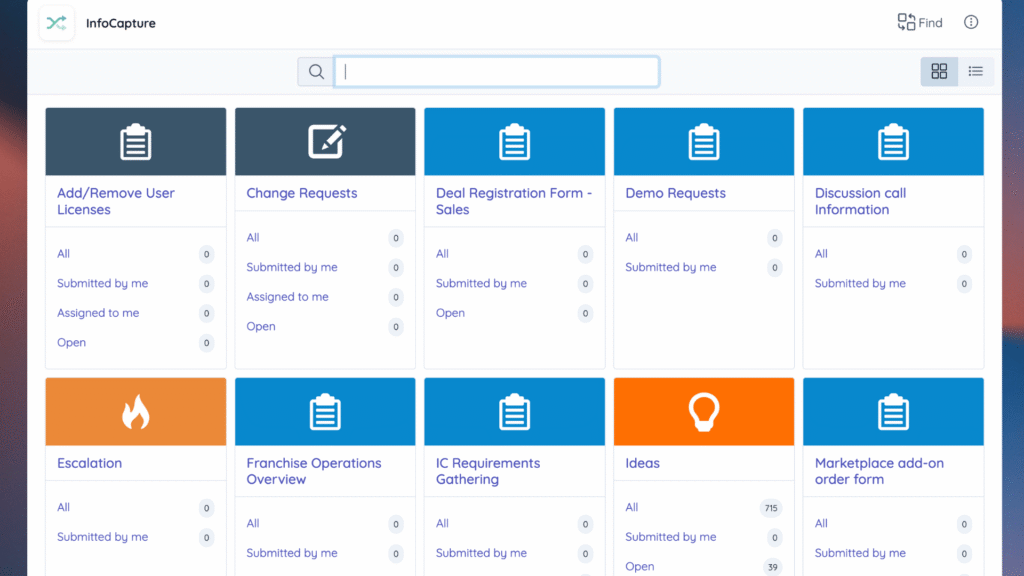The image size is (1024, 576).
Task: Click the Deal Registration Form clipboard icon
Action: point(514,141)
